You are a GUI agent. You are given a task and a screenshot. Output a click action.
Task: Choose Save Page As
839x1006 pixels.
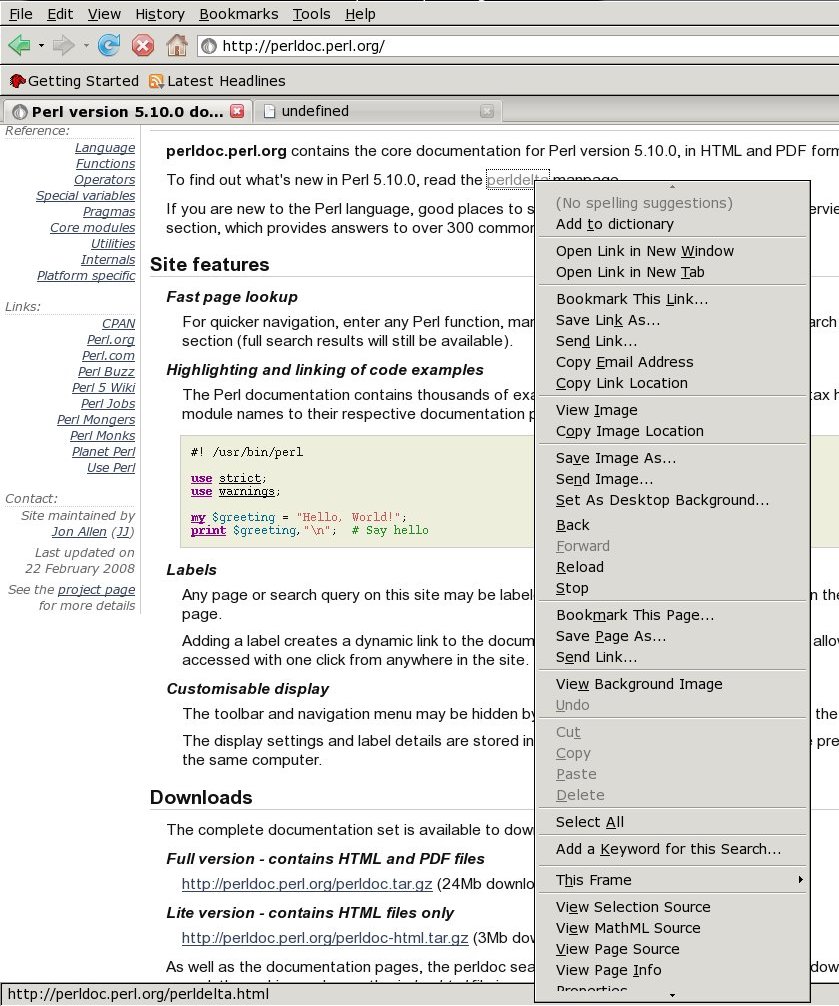tap(672, 636)
